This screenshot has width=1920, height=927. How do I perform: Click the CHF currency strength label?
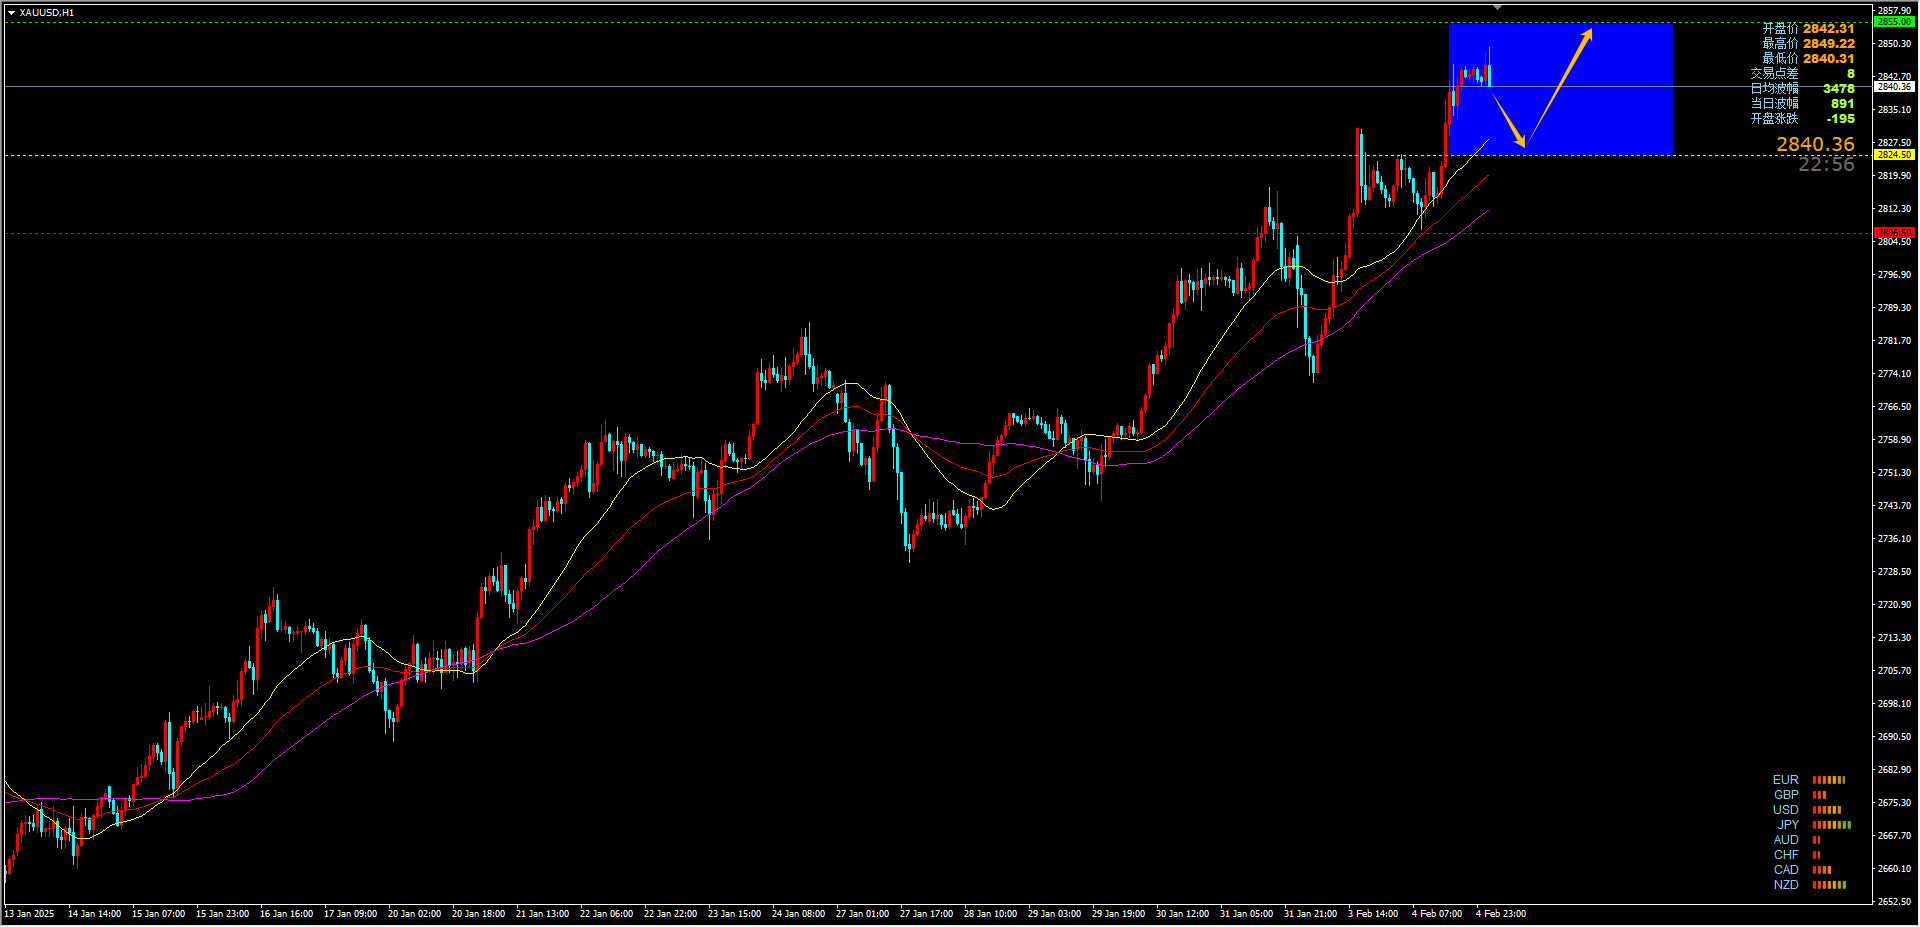pos(1786,855)
